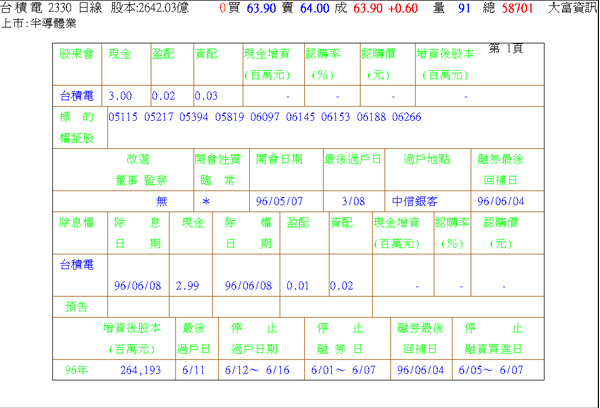Click the volume value 91
Viewport: 600px width, 408px height.
click(x=464, y=8)
